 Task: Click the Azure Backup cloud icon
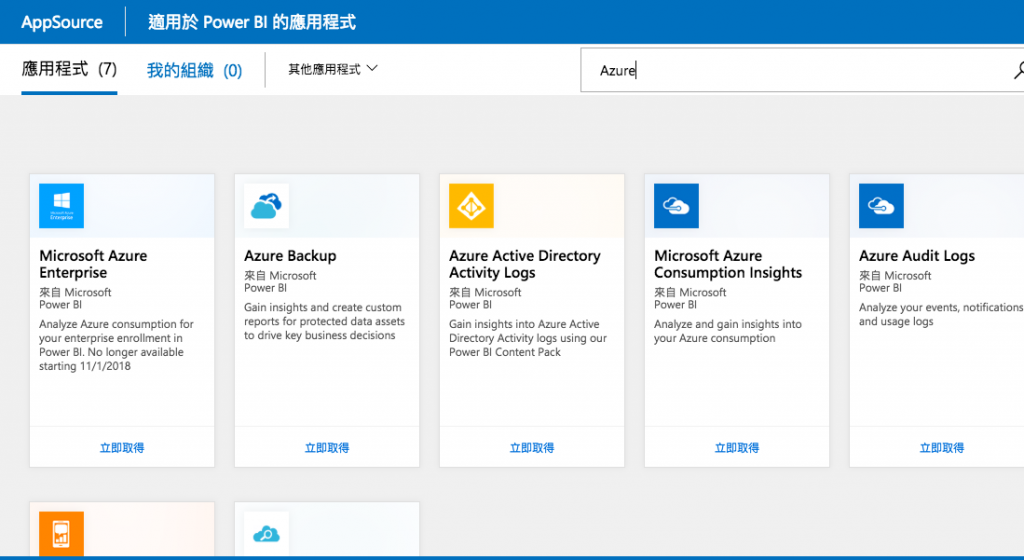(266, 206)
